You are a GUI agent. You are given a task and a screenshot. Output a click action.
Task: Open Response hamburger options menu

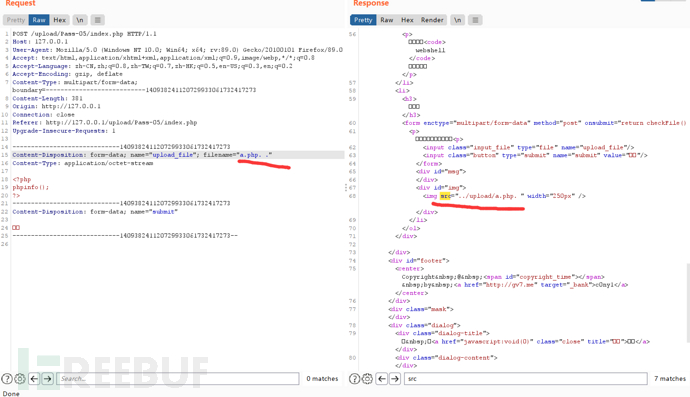point(475,20)
